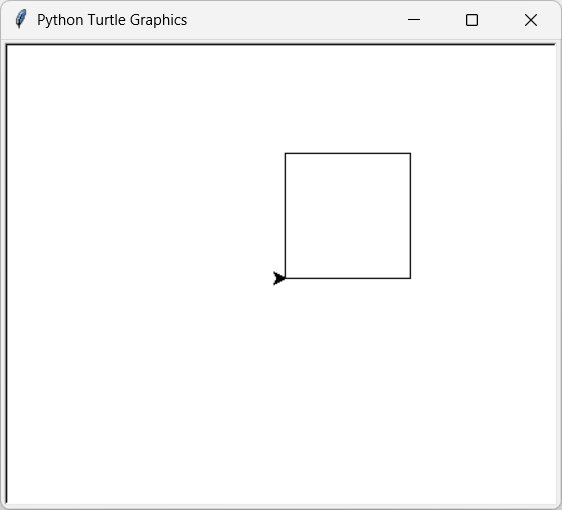Click the "Python Turtle Graphics" title text
This screenshot has height=510, width=562.
point(112,20)
